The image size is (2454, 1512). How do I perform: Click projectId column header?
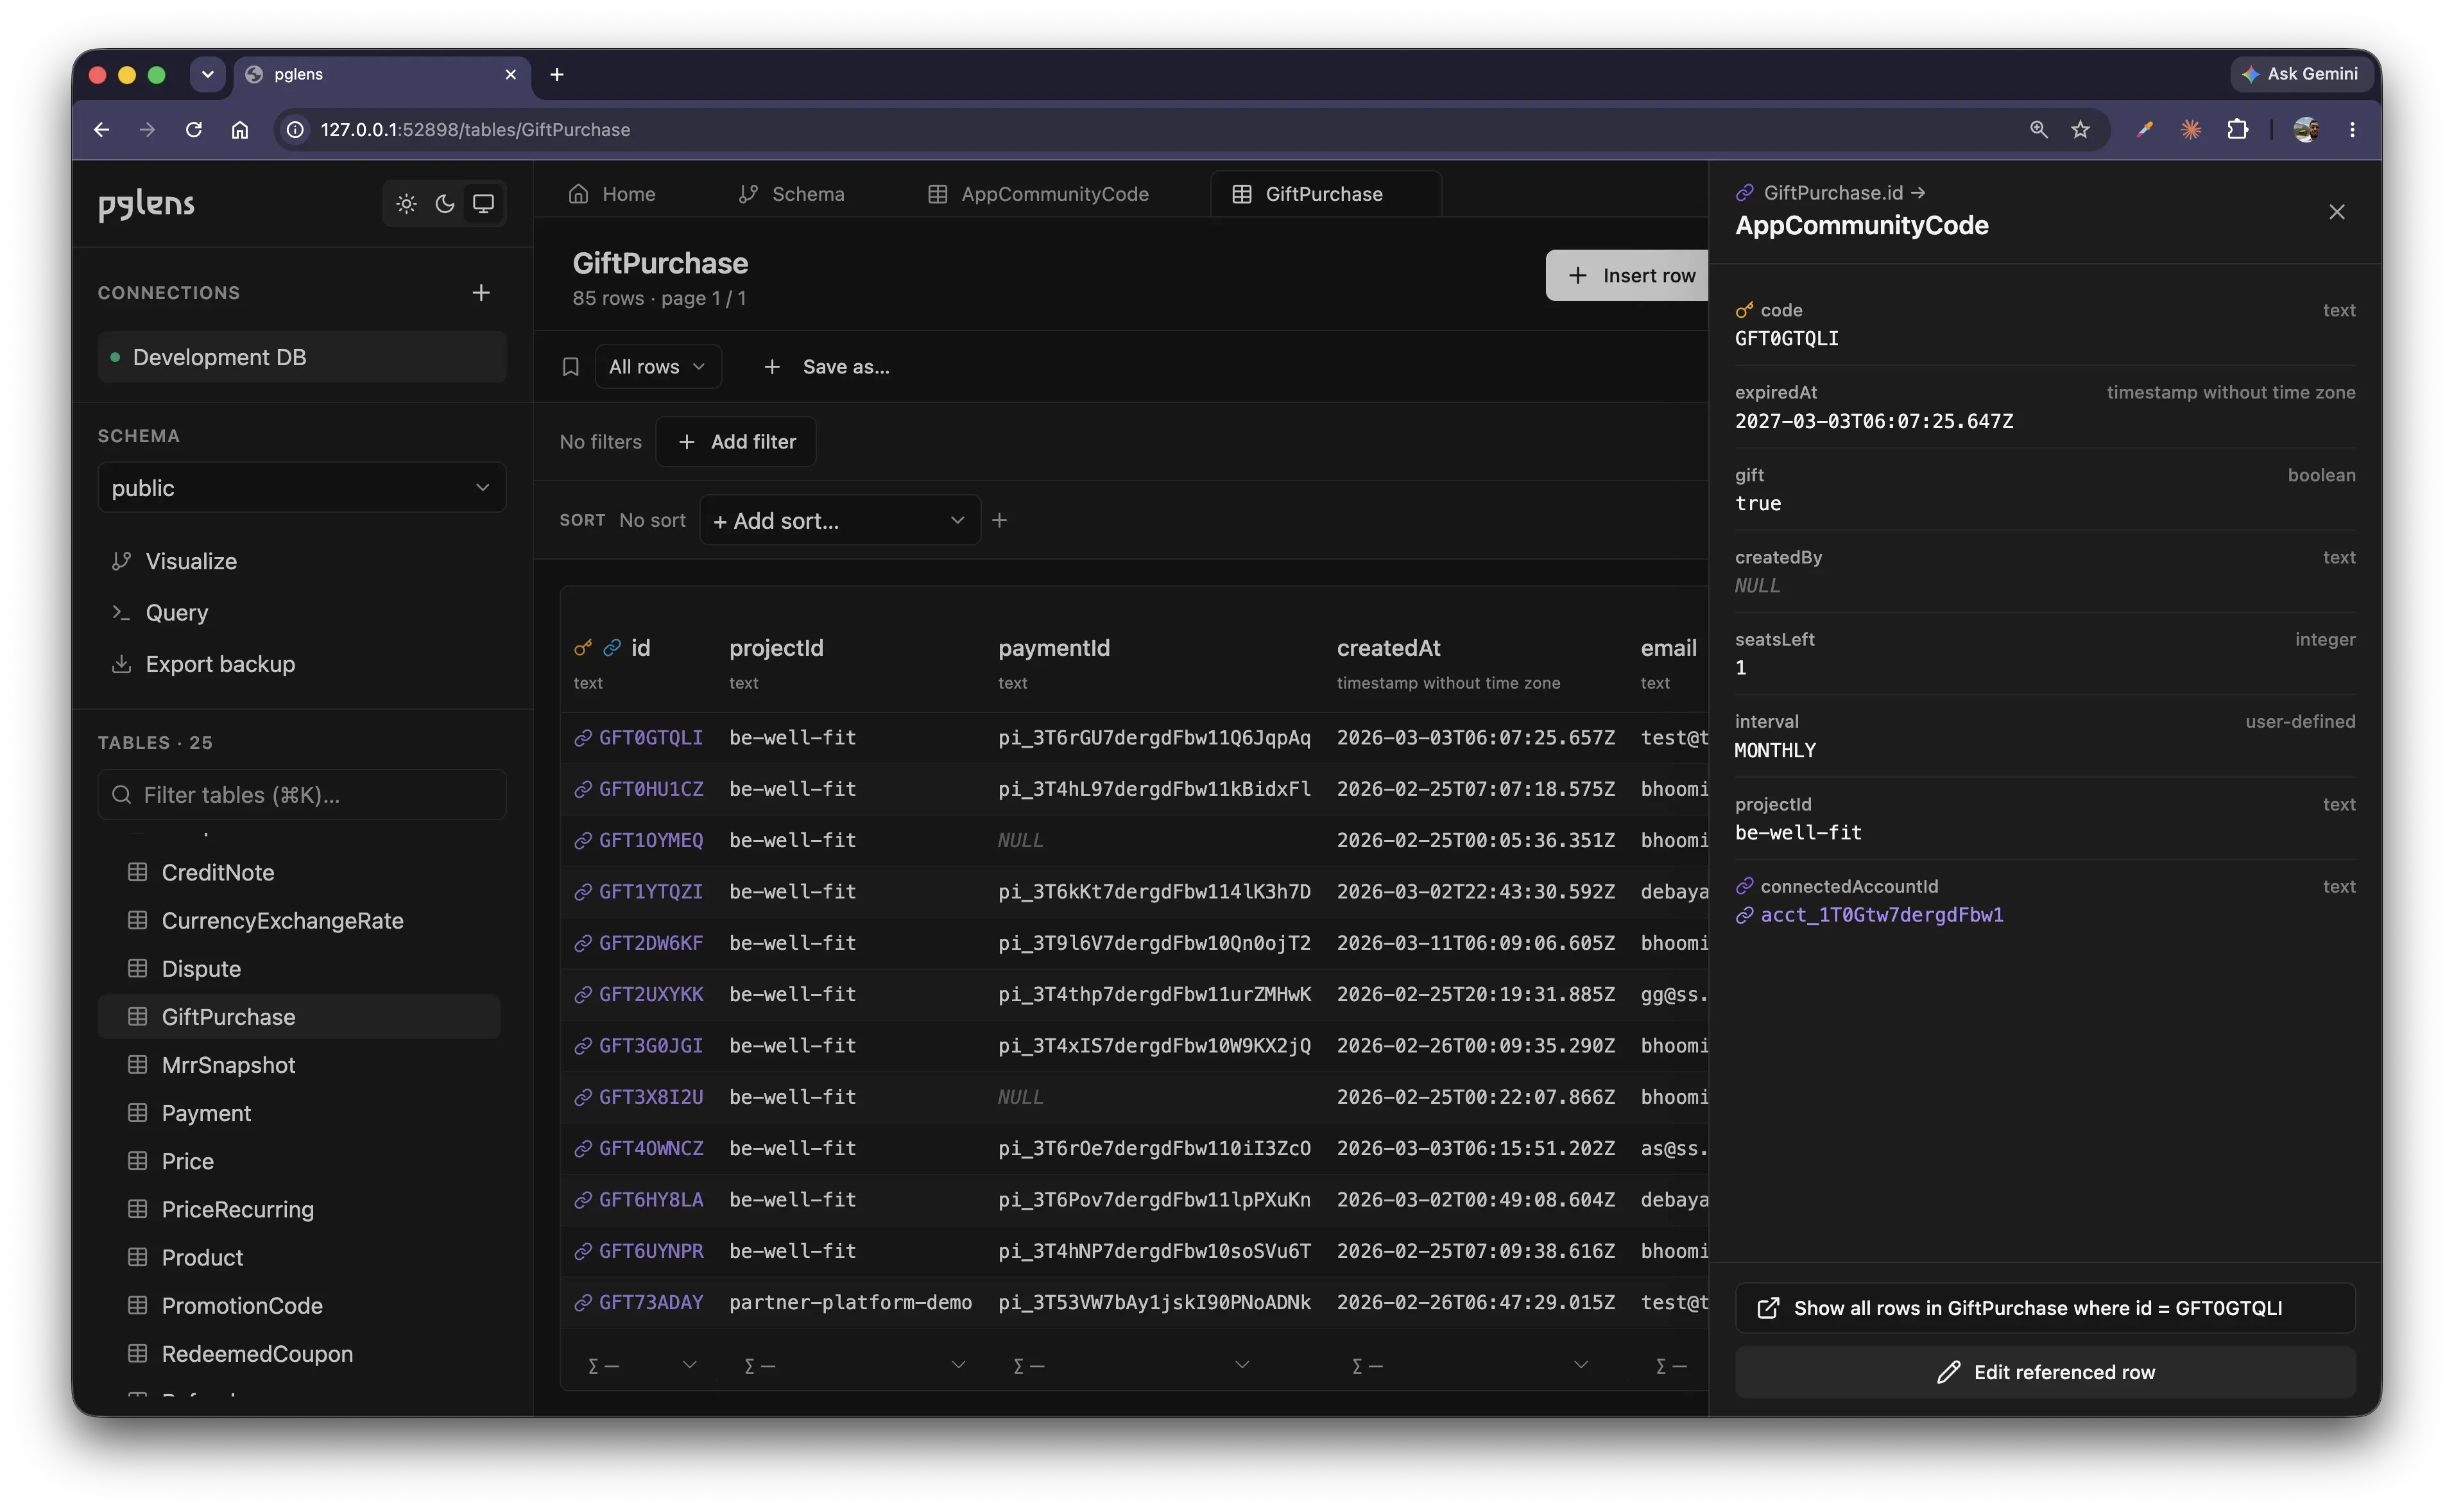click(x=777, y=648)
